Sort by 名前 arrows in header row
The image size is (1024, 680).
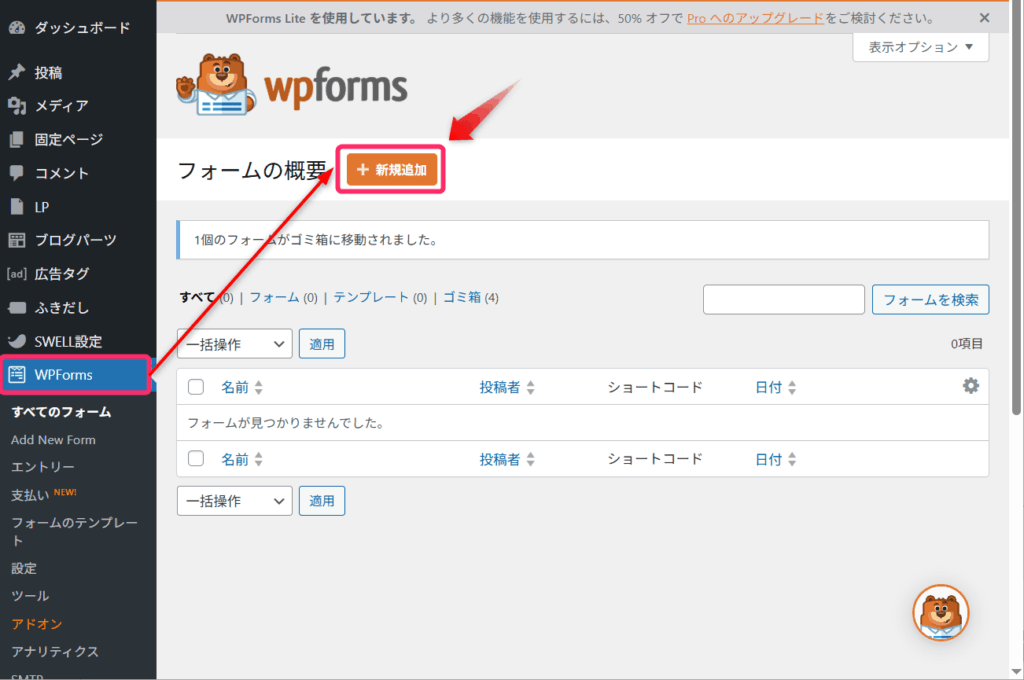(259, 387)
